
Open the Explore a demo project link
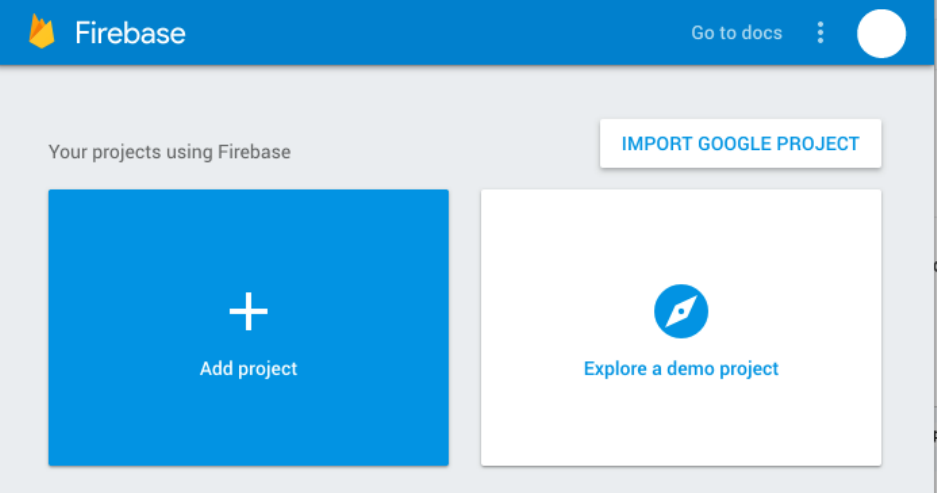[681, 369]
